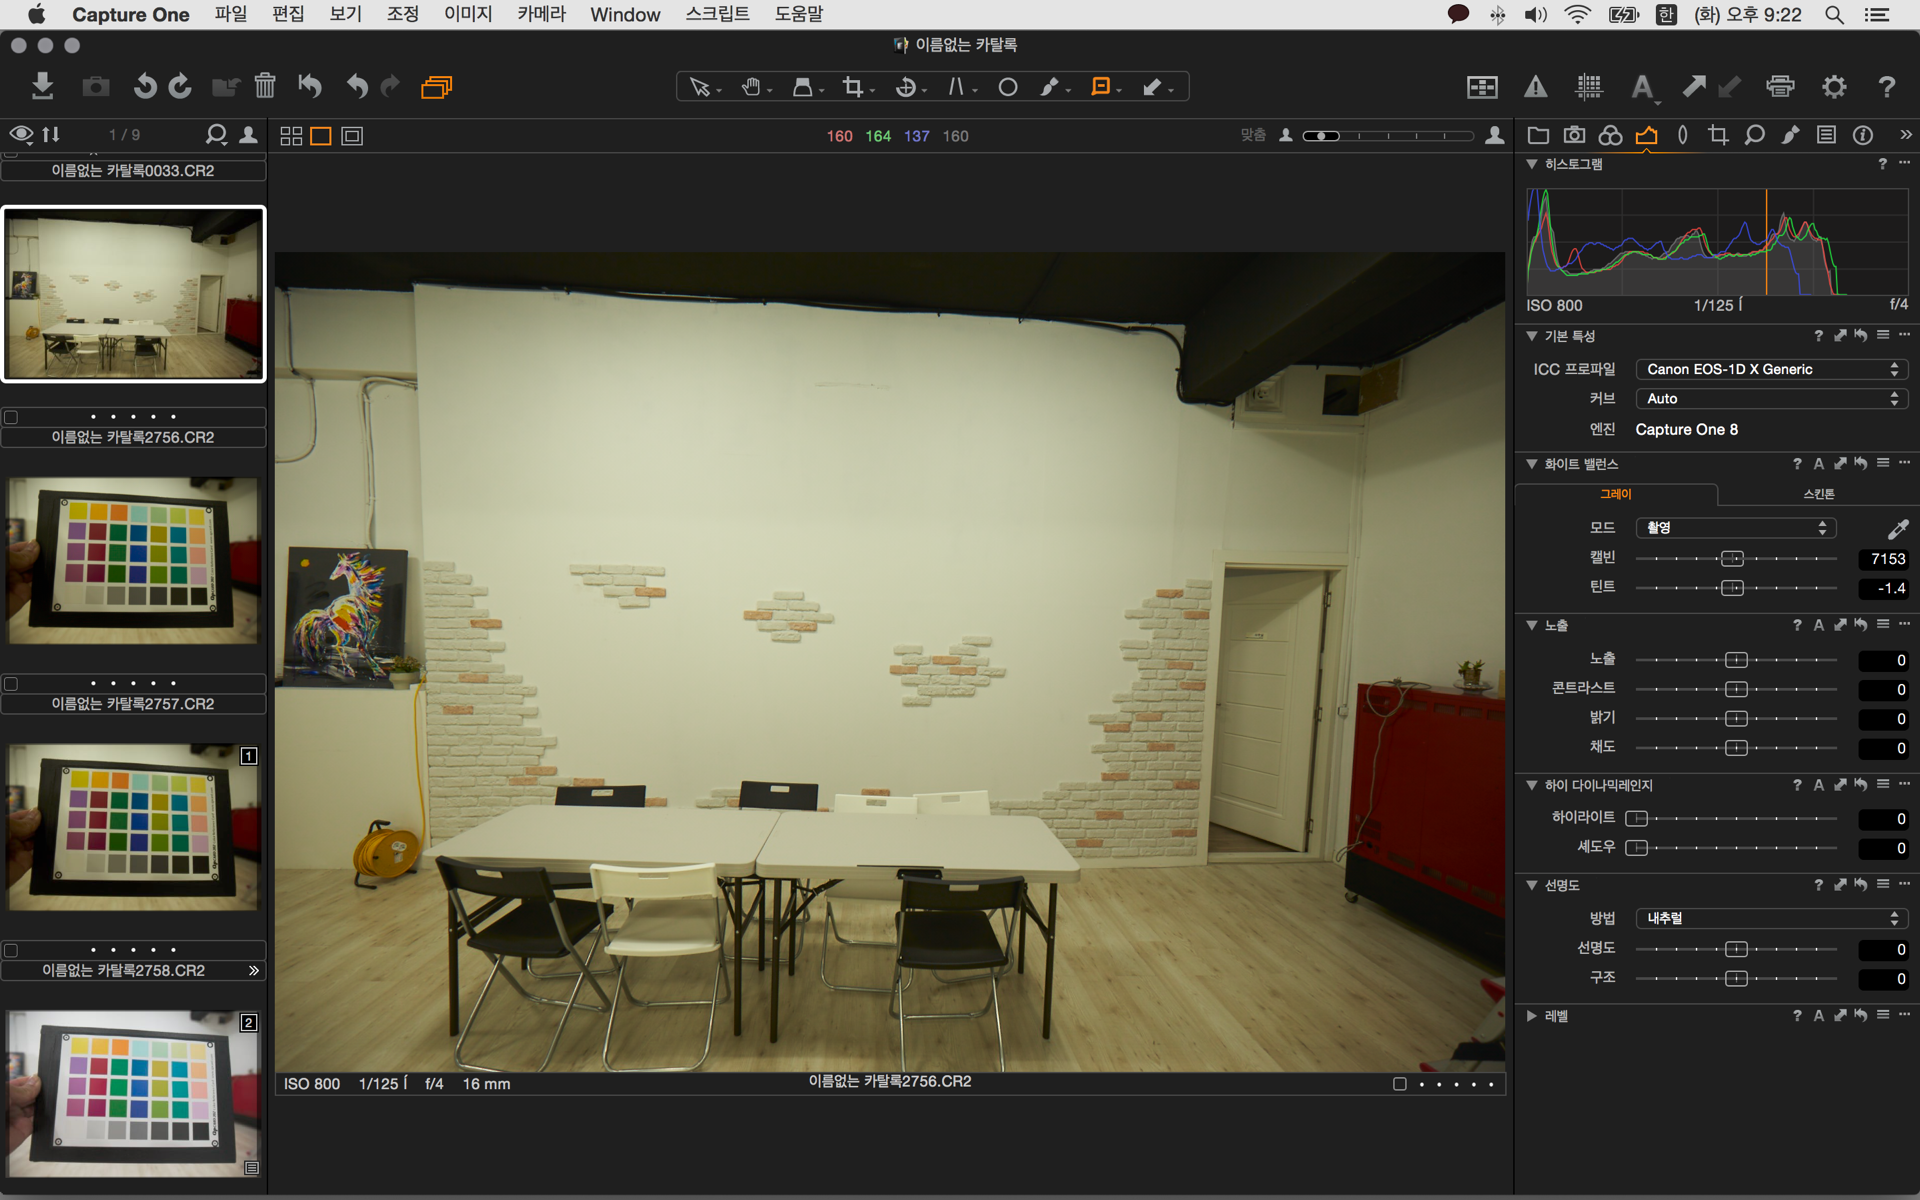Check the 2757.CR2 thumbnail checkbox
1920x1200 pixels.
pyautogui.click(x=11, y=684)
